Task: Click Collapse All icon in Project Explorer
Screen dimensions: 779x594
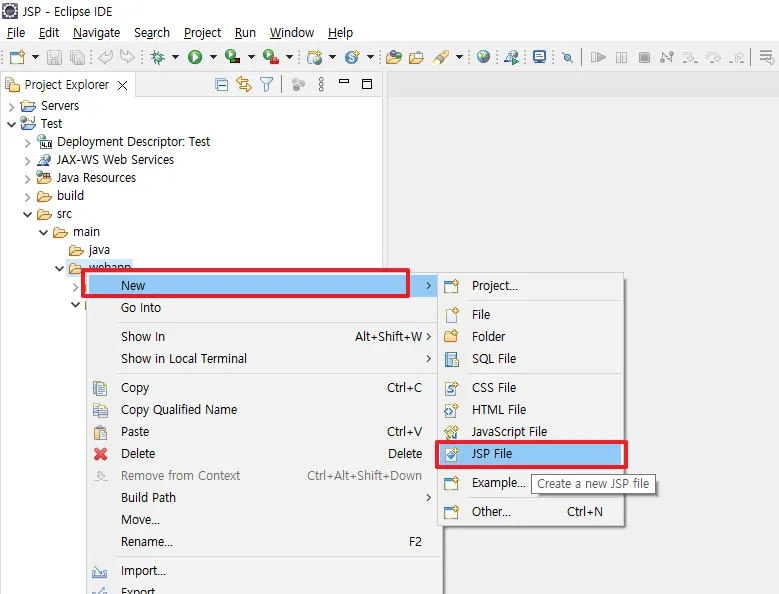Action: coord(222,85)
